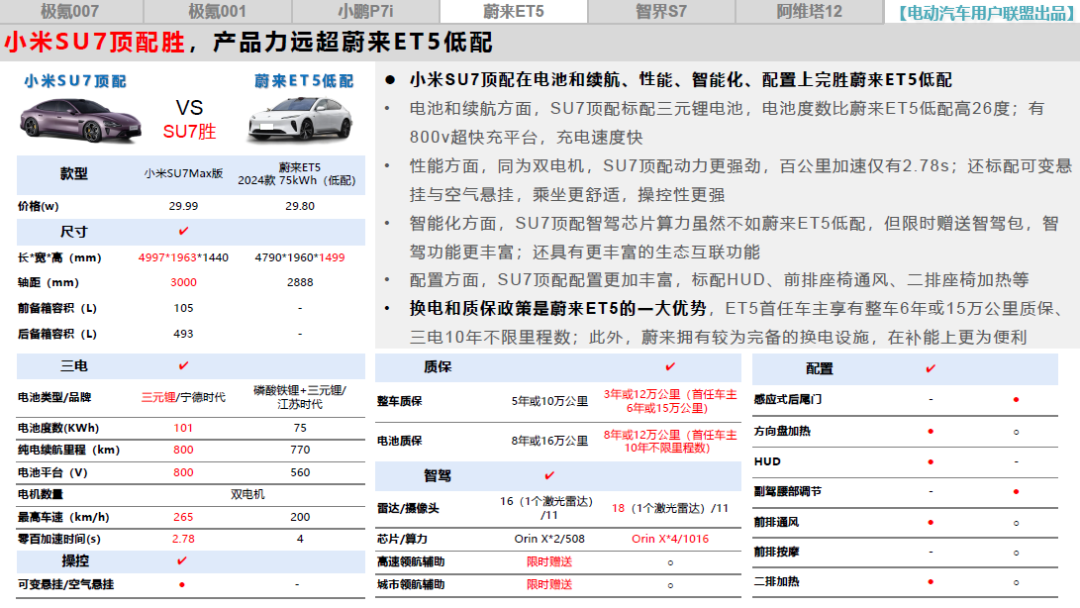Click the slide title 小米SU7顶配胜
This screenshot has width=1080, height=608.
[x=95, y=43]
